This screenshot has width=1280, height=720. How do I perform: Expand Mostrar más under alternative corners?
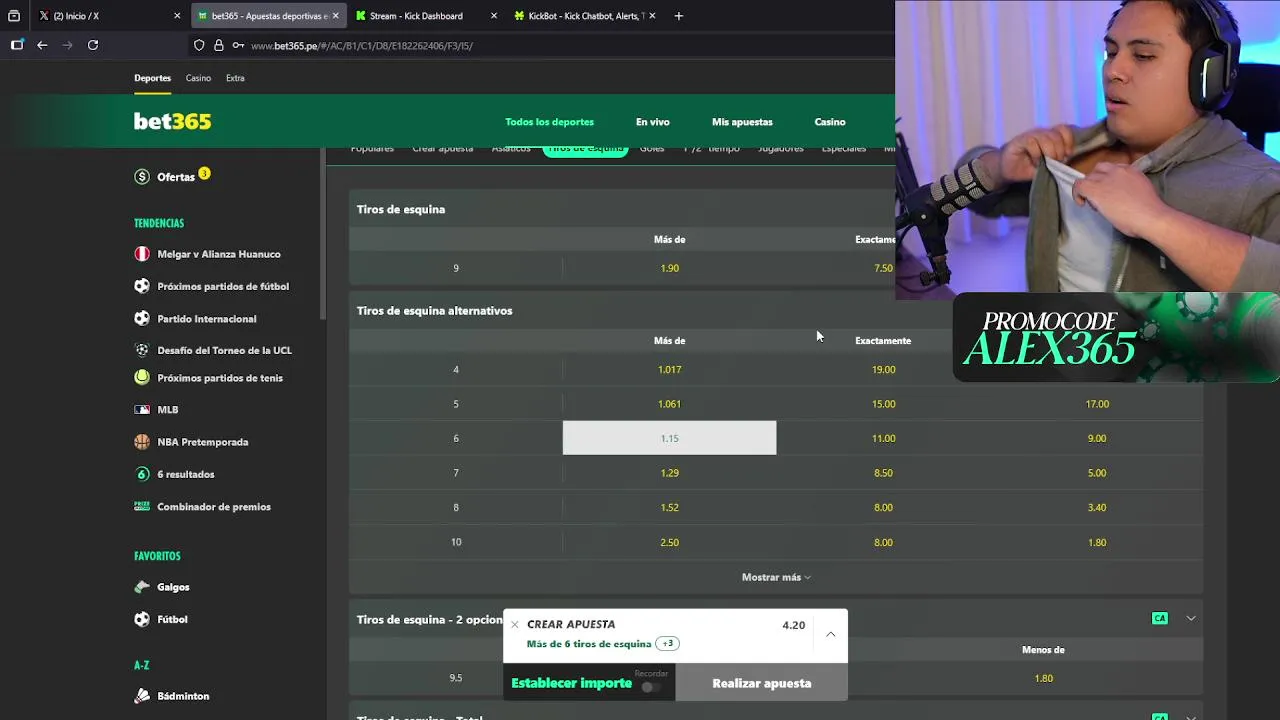[x=776, y=577]
